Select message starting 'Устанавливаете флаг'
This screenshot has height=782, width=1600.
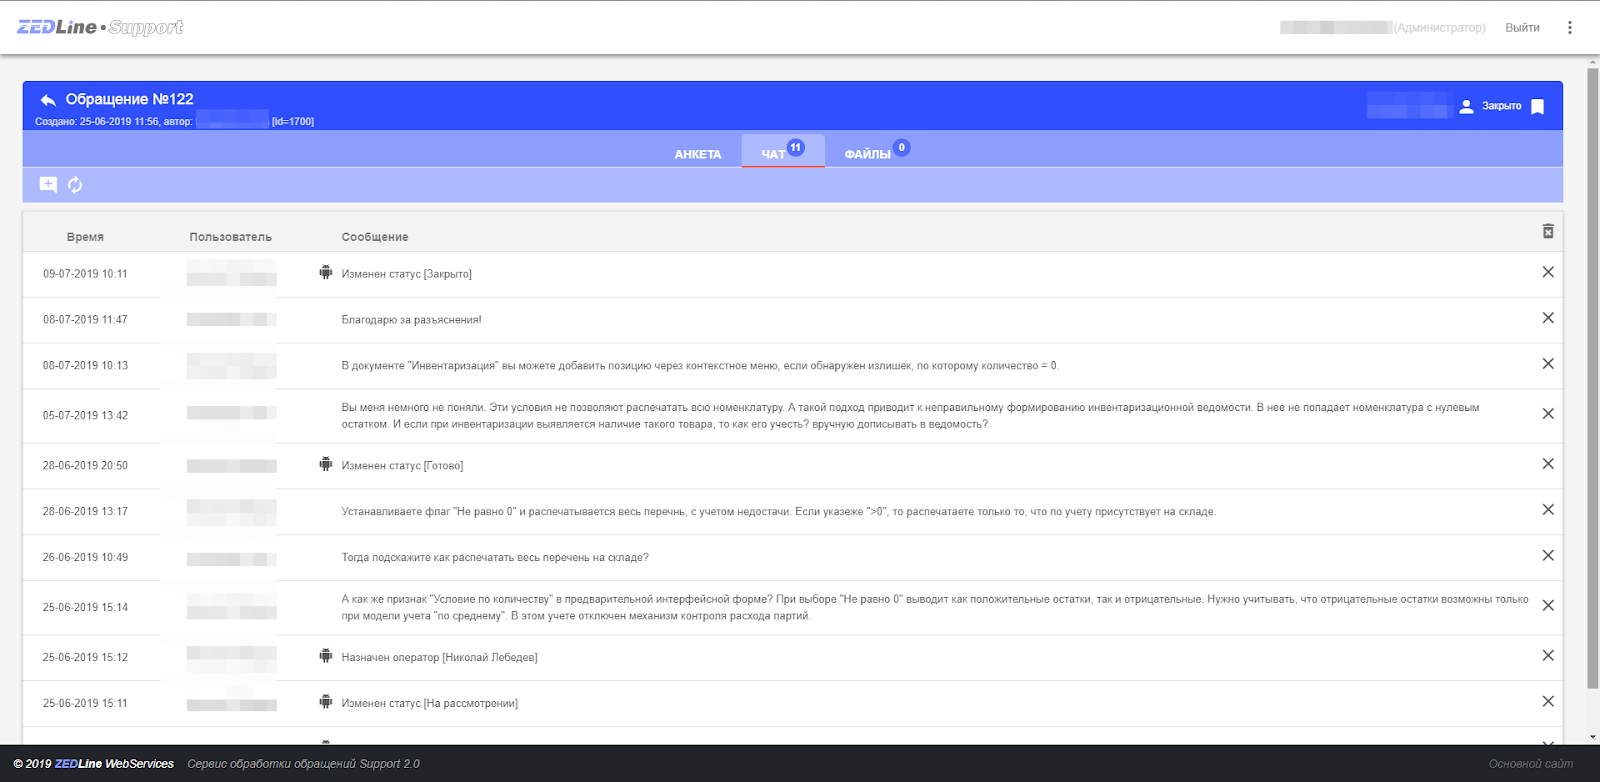[x=779, y=512]
